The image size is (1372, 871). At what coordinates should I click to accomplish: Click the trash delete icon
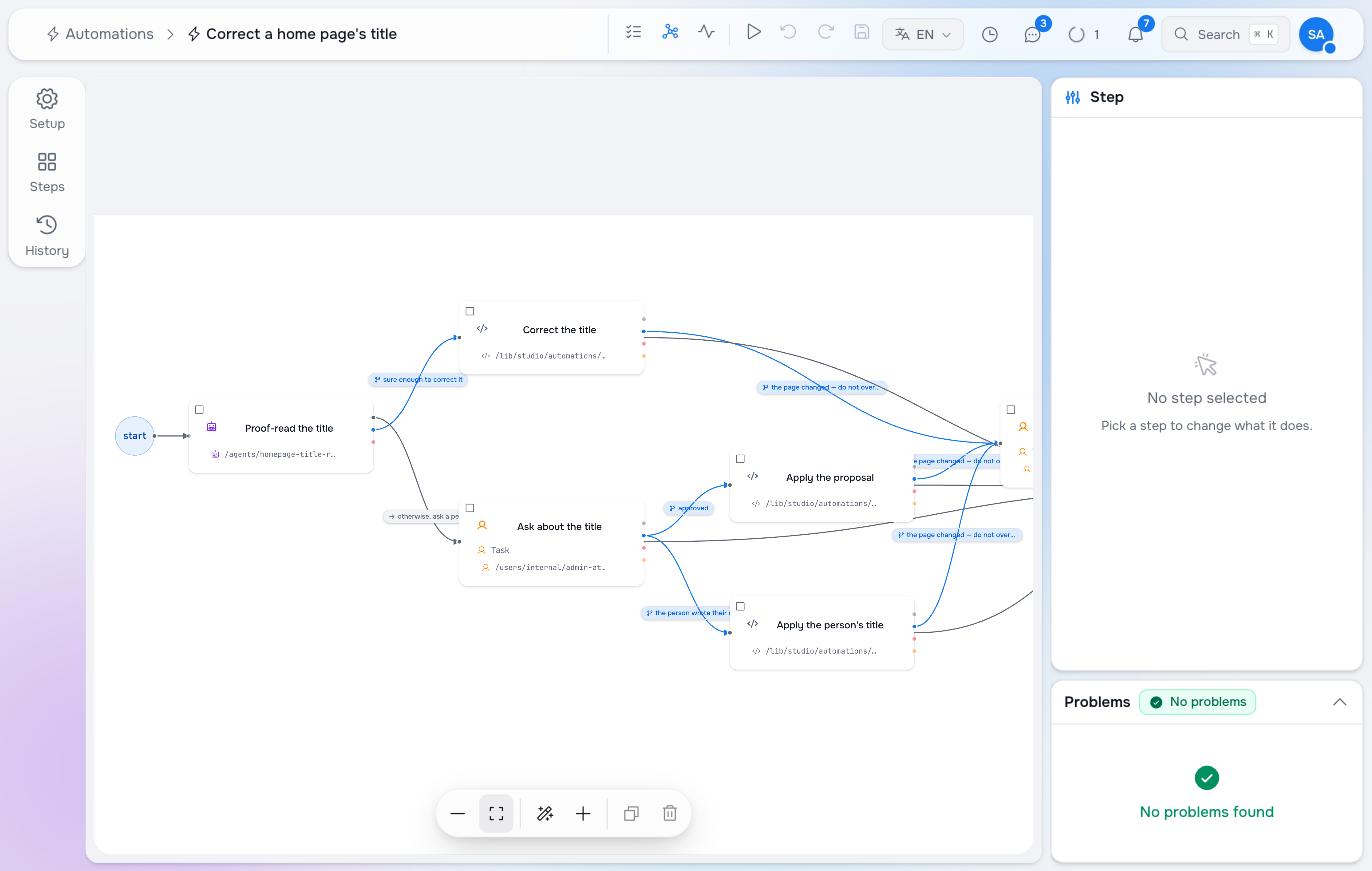tap(670, 814)
